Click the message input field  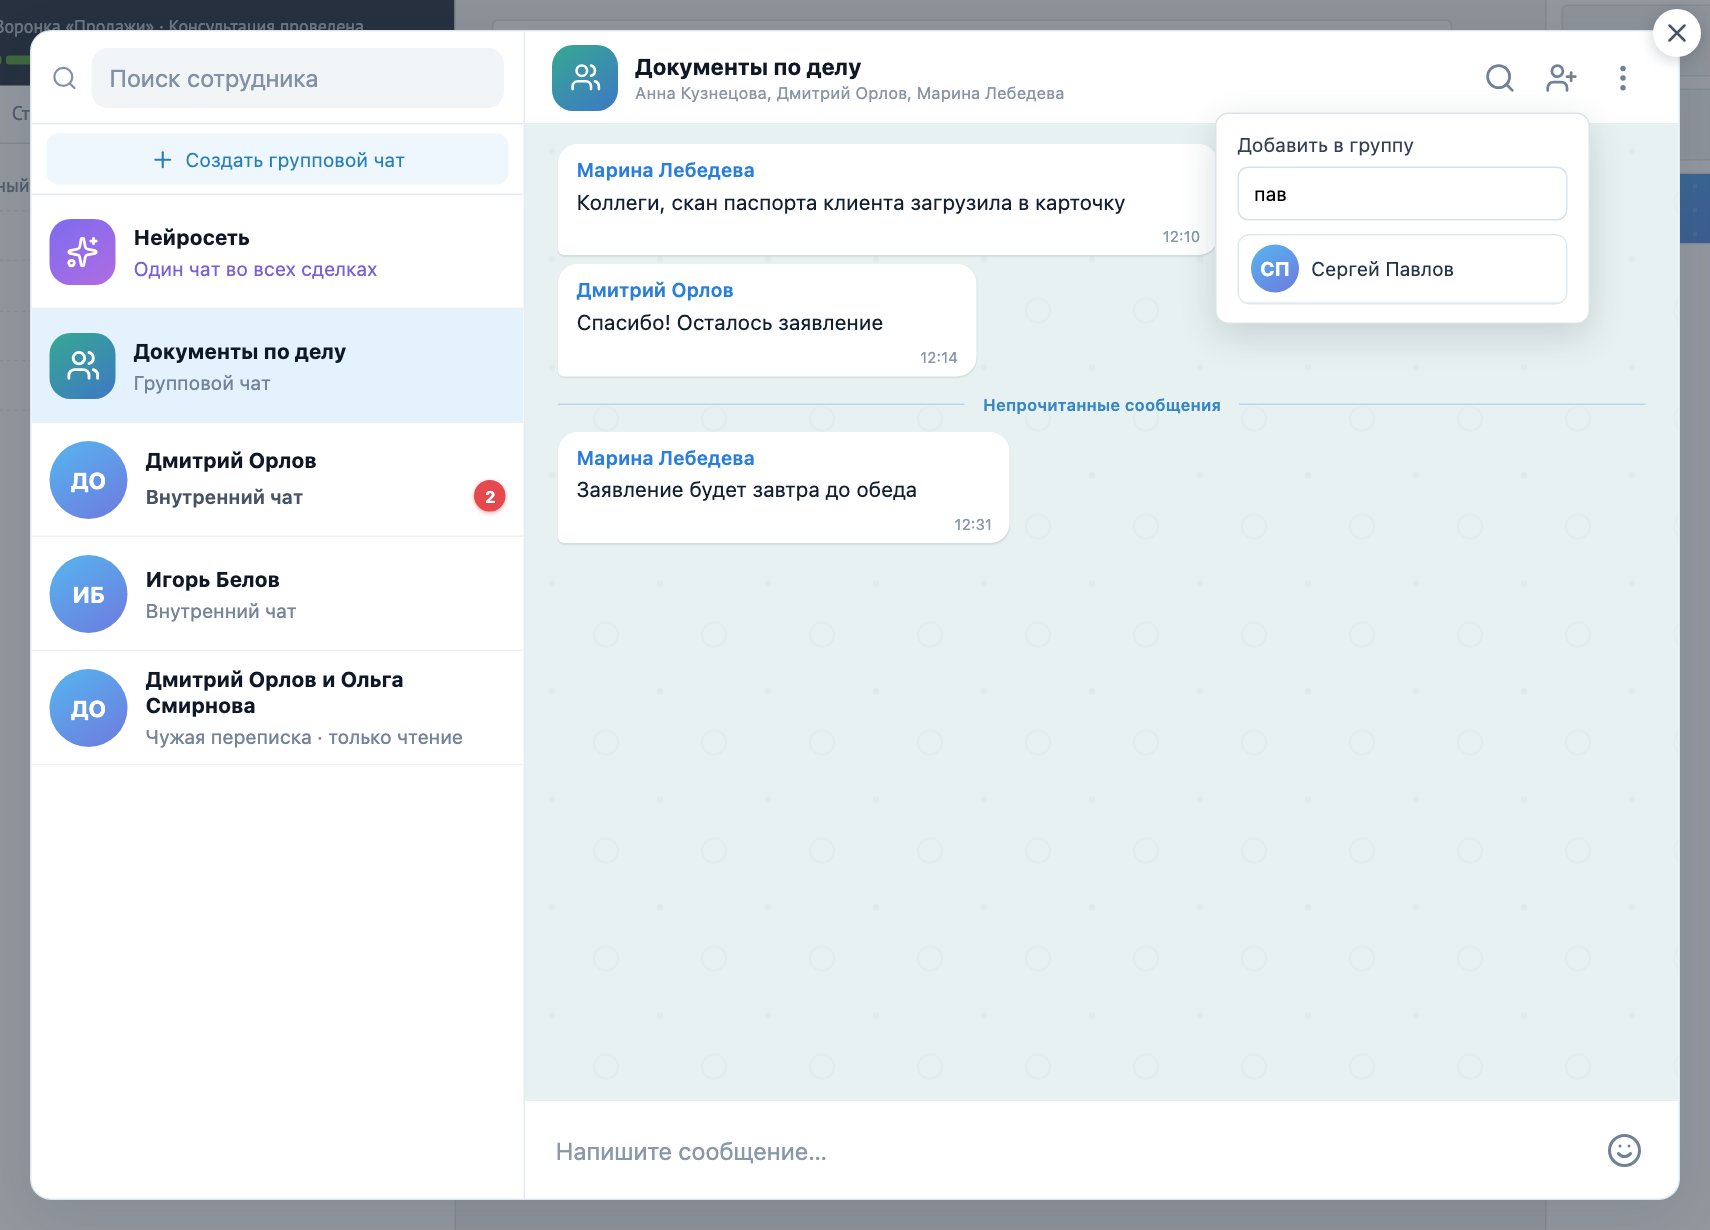click(1070, 1151)
